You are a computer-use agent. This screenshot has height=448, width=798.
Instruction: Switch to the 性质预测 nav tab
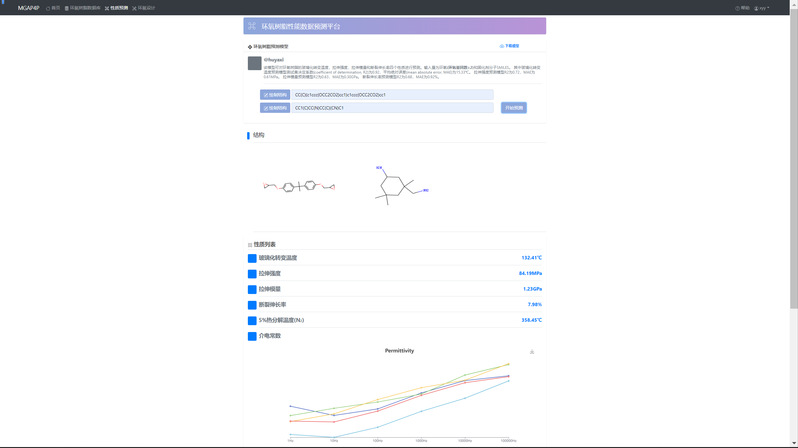(117, 8)
